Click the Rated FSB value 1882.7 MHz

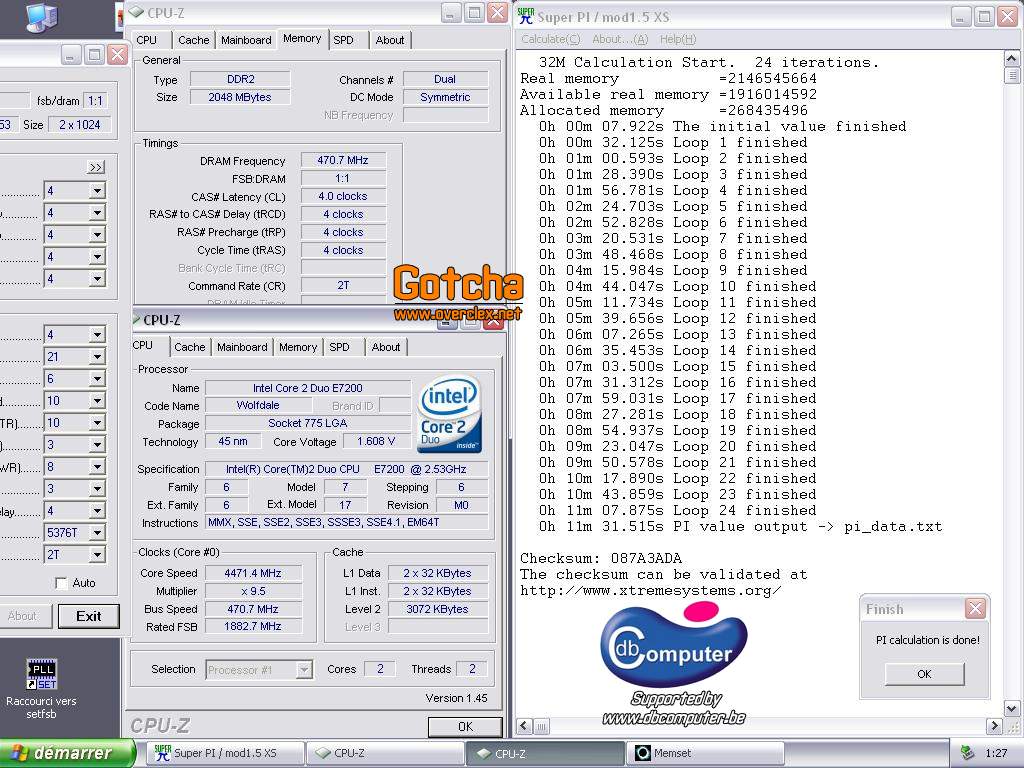(x=253, y=626)
